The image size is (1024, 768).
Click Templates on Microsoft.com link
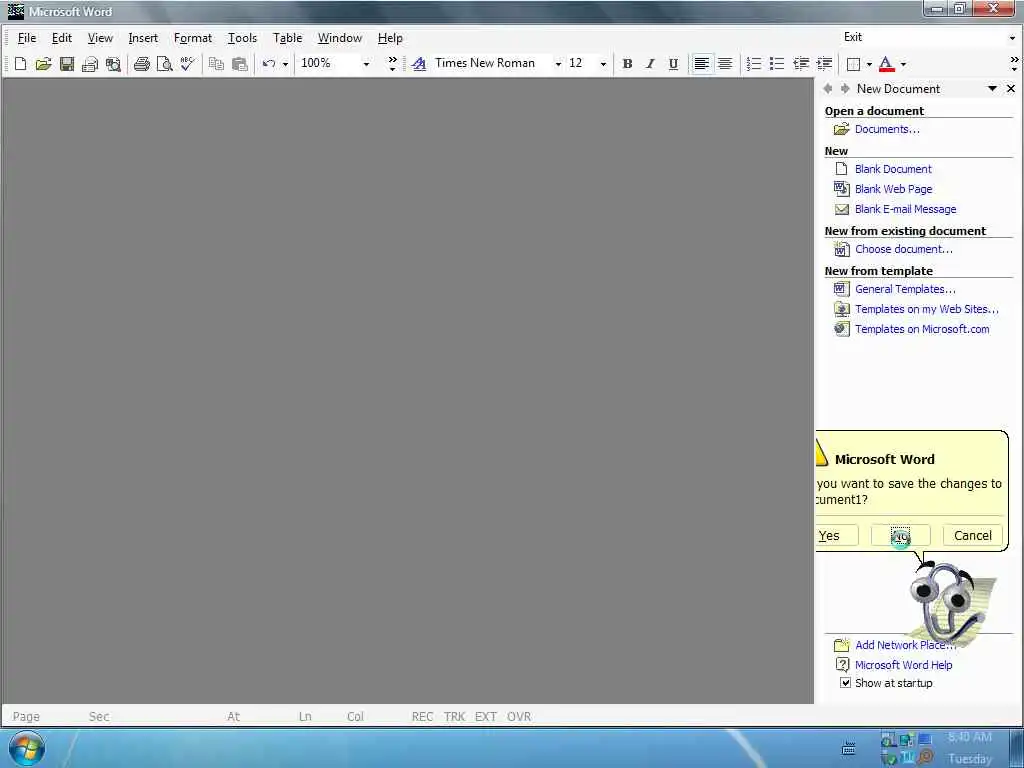coord(922,329)
